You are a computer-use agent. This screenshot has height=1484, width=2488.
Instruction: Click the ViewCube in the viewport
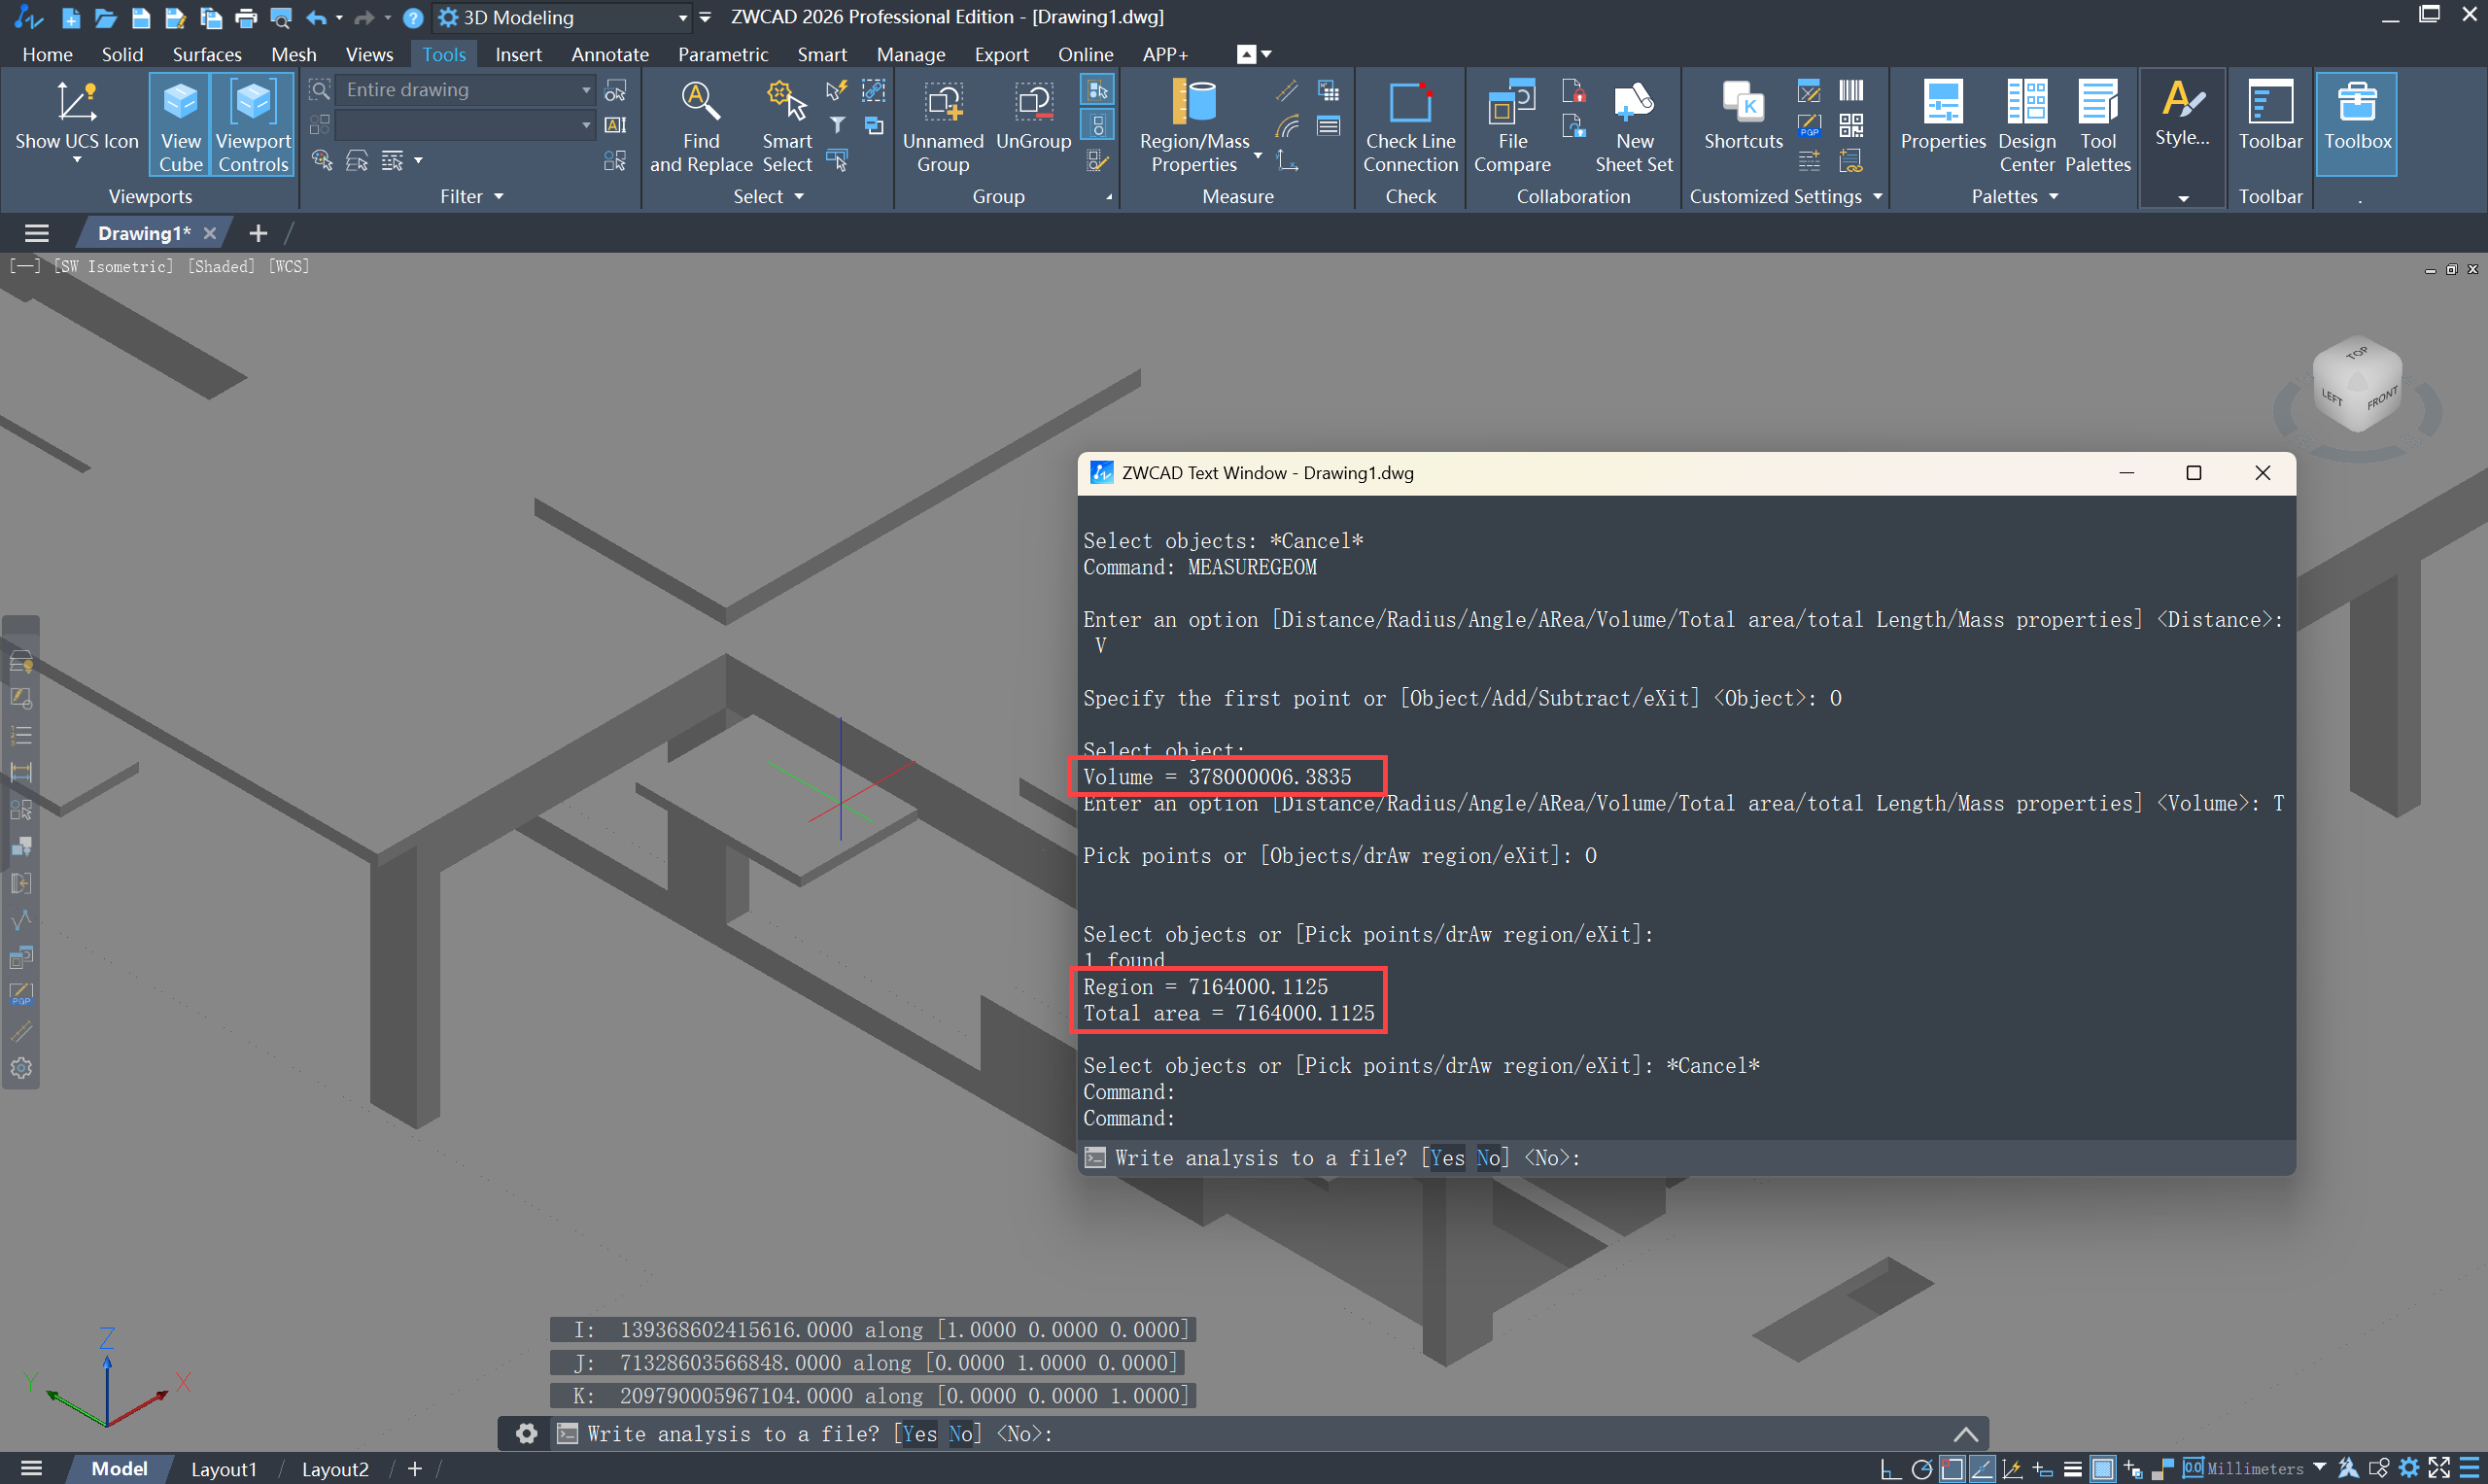pos(2357,386)
